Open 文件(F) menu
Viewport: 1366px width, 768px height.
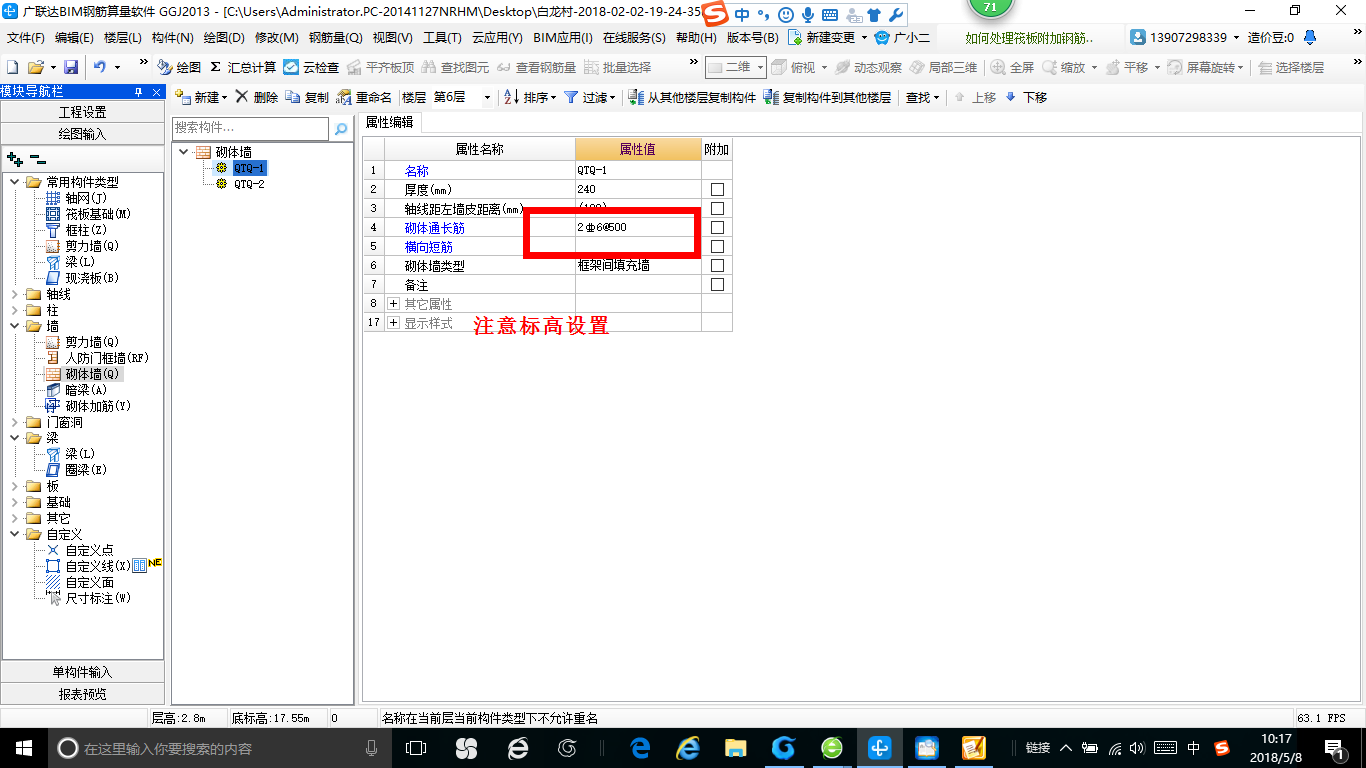click(x=26, y=38)
